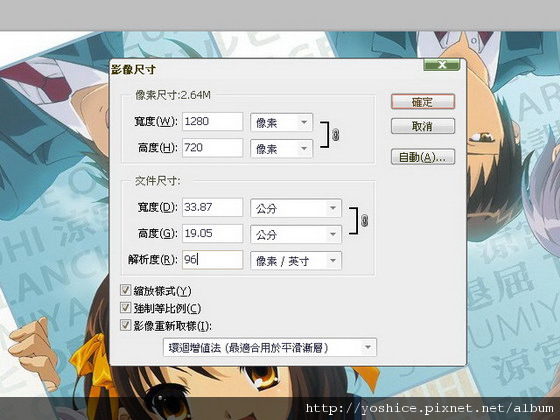Open the resolution unit 像素/英寸 dropdown
Screen dimensions: 560x420
[x=296, y=261]
